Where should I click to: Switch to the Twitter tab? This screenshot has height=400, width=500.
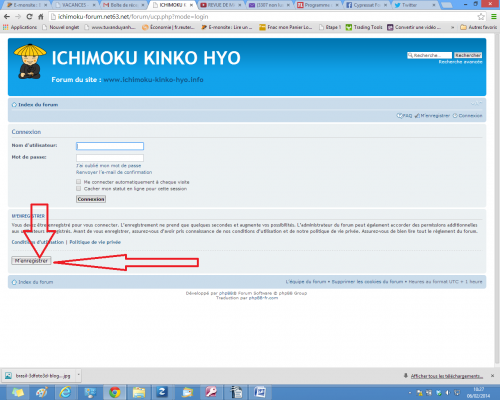tap(414, 5)
